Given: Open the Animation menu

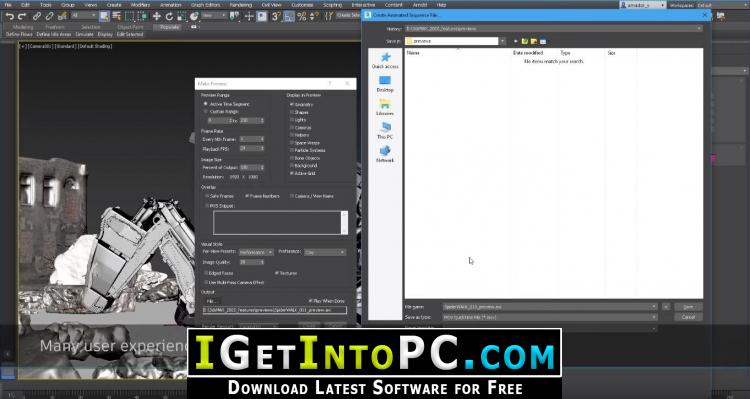Looking at the screenshot, I should pos(171,5).
